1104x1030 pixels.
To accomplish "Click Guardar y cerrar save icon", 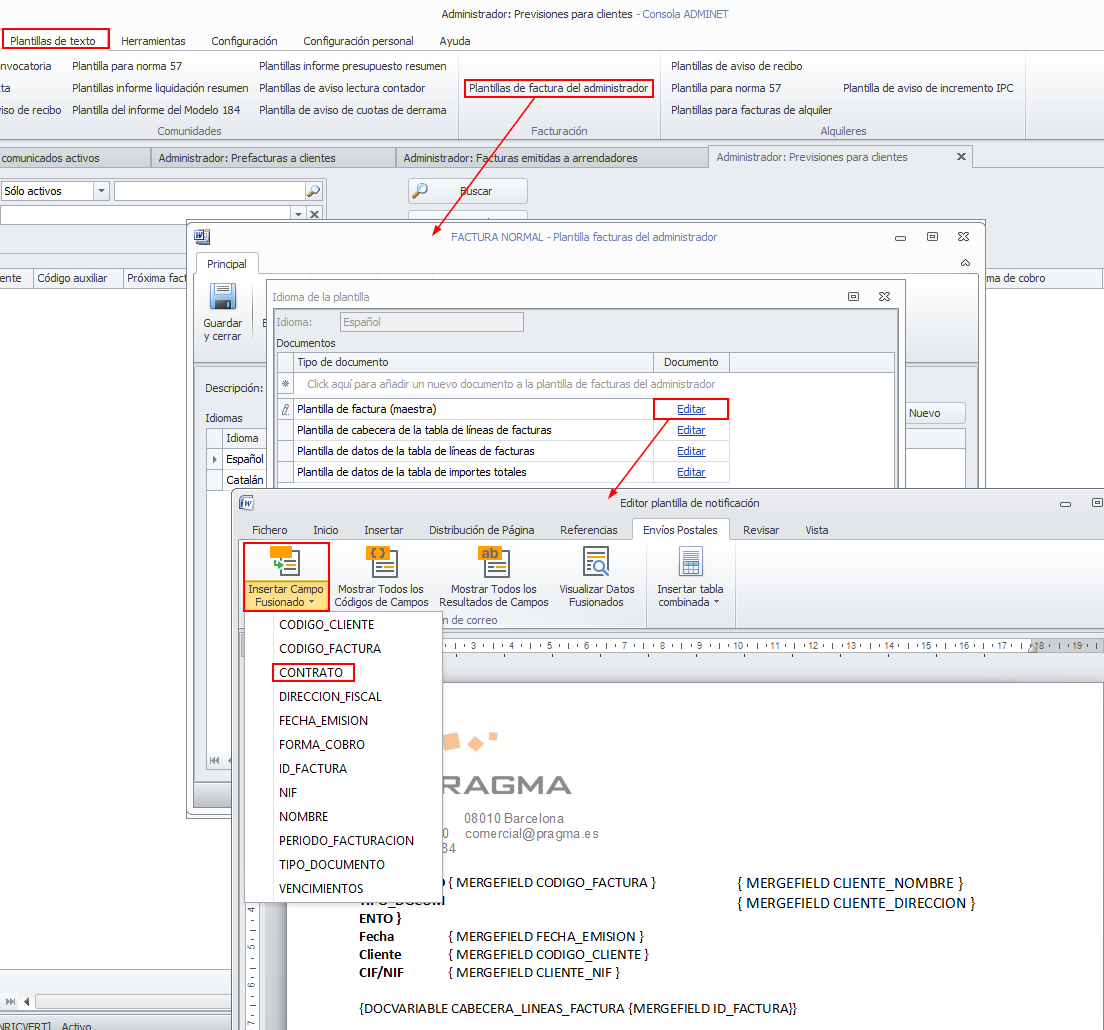I will pyautogui.click(x=222, y=296).
